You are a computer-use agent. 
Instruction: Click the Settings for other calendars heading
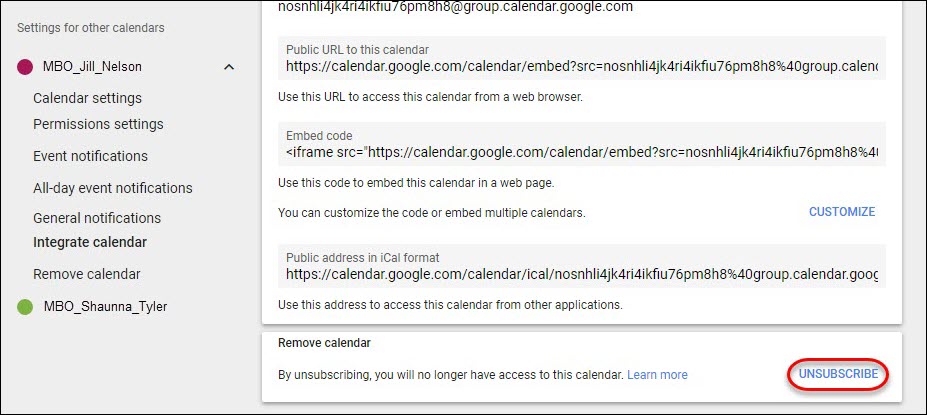[x=90, y=28]
